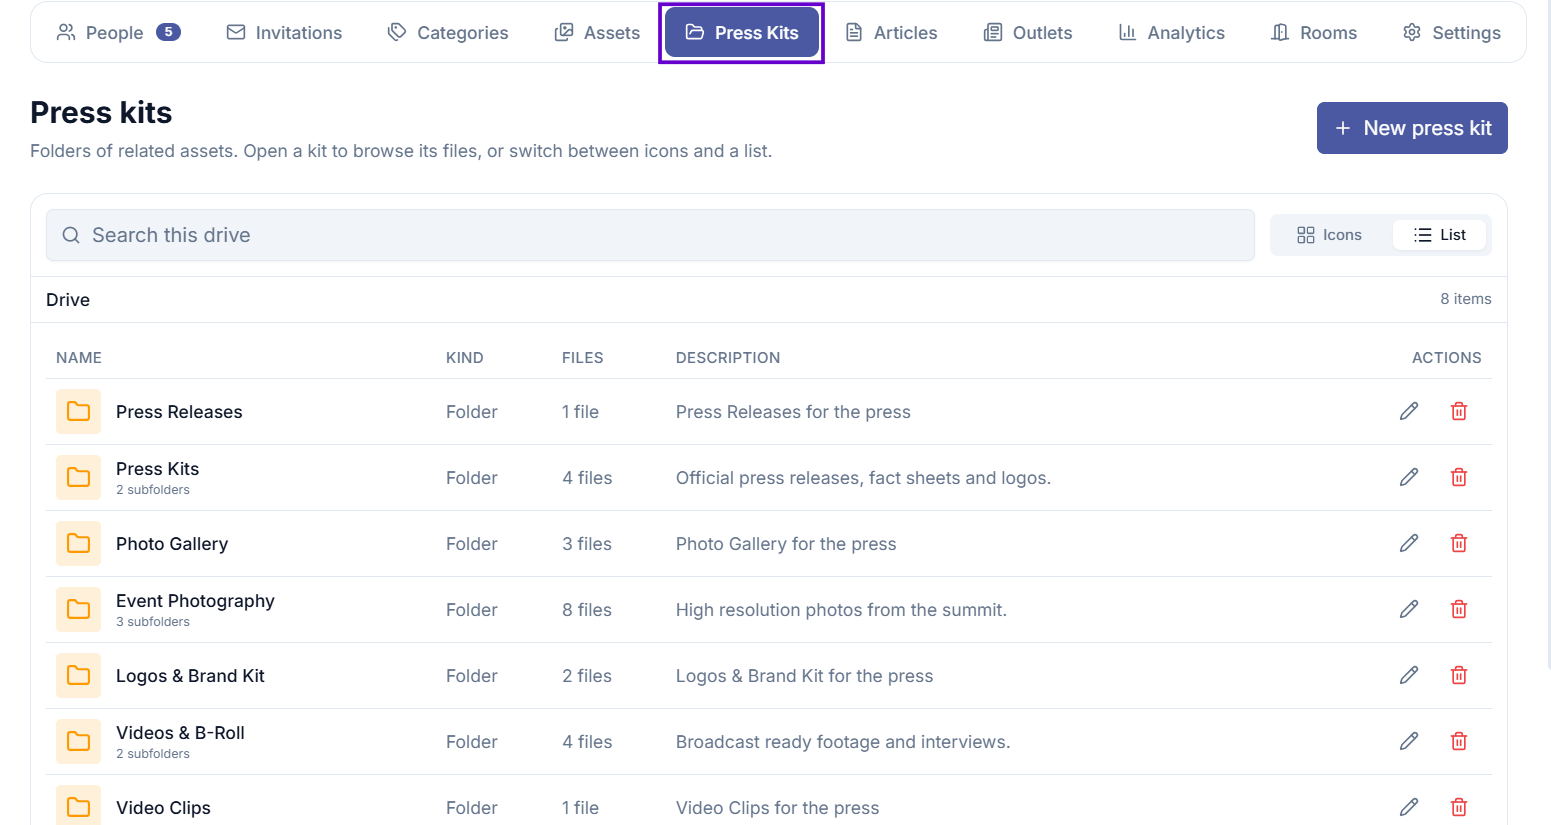Delete the Press Releases folder with the trash icon
The image size is (1551, 825).
click(x=1459, y=411)
